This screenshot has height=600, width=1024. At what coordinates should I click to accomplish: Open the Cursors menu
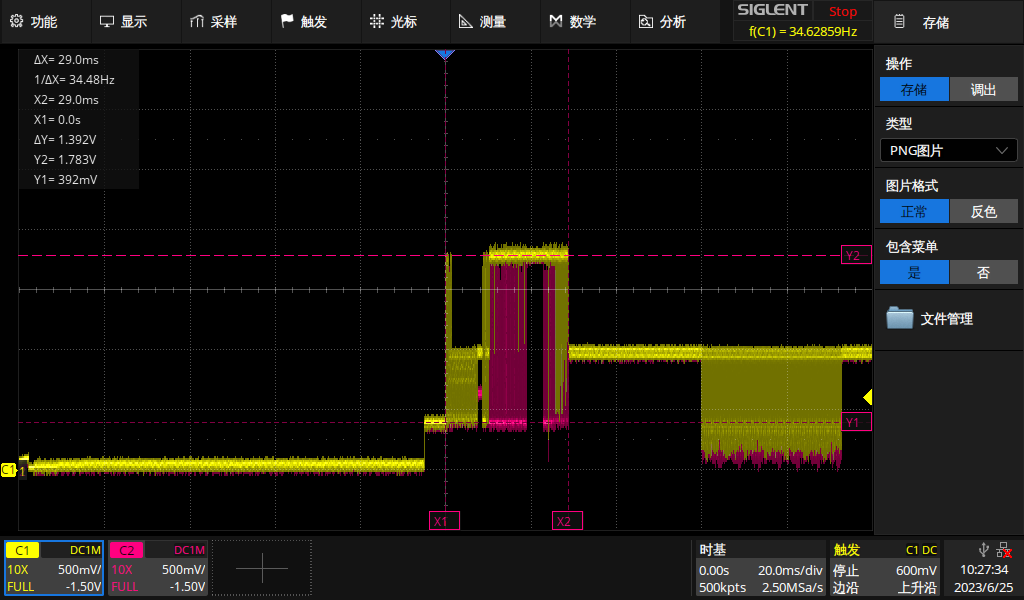(x=393, y=21)
